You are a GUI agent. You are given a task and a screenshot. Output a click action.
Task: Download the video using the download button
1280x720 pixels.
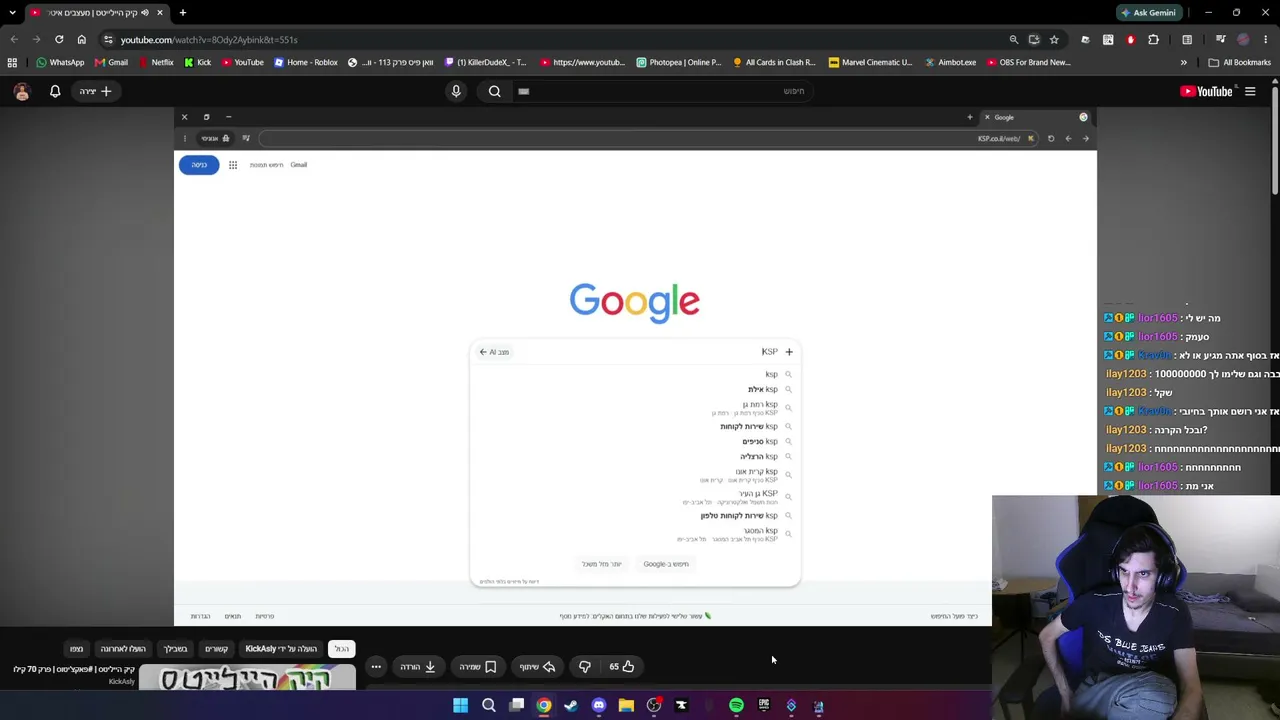point(418,667)
